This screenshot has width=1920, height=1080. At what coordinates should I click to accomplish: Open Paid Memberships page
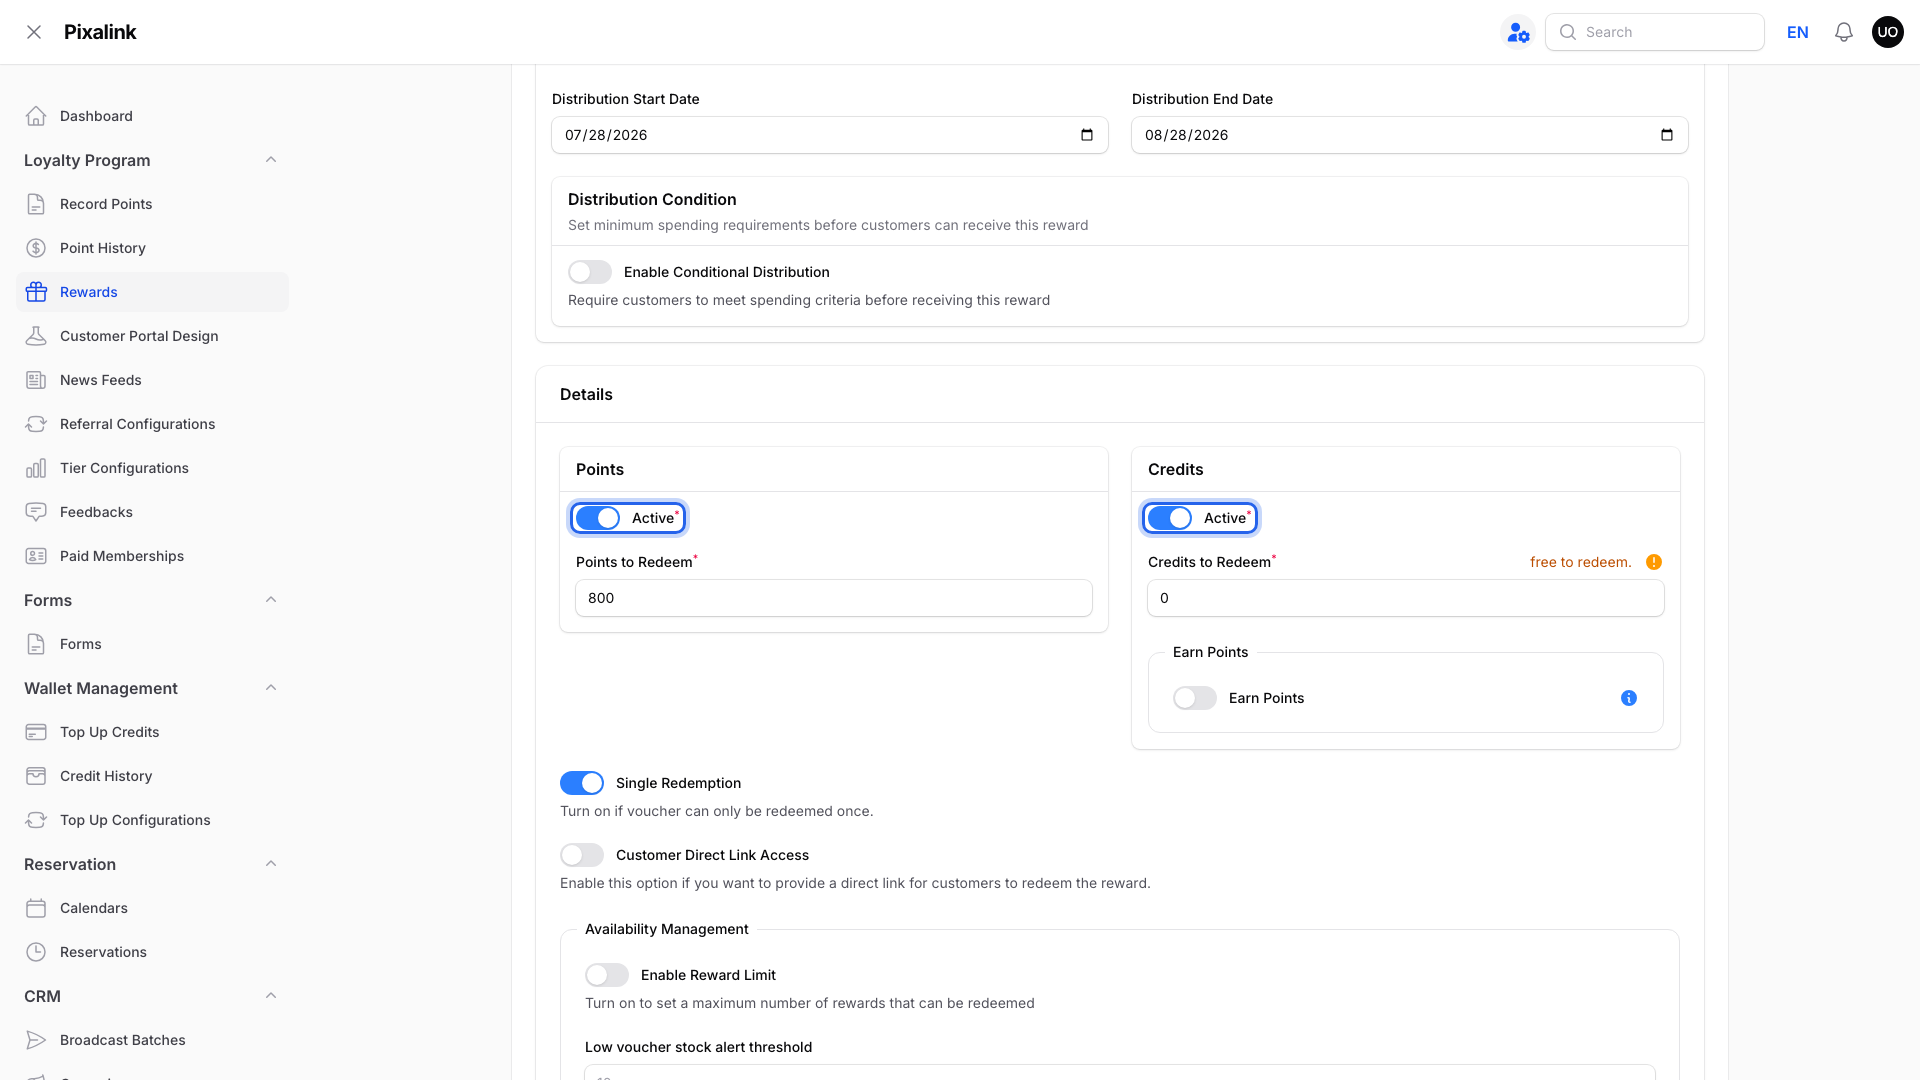152,556
